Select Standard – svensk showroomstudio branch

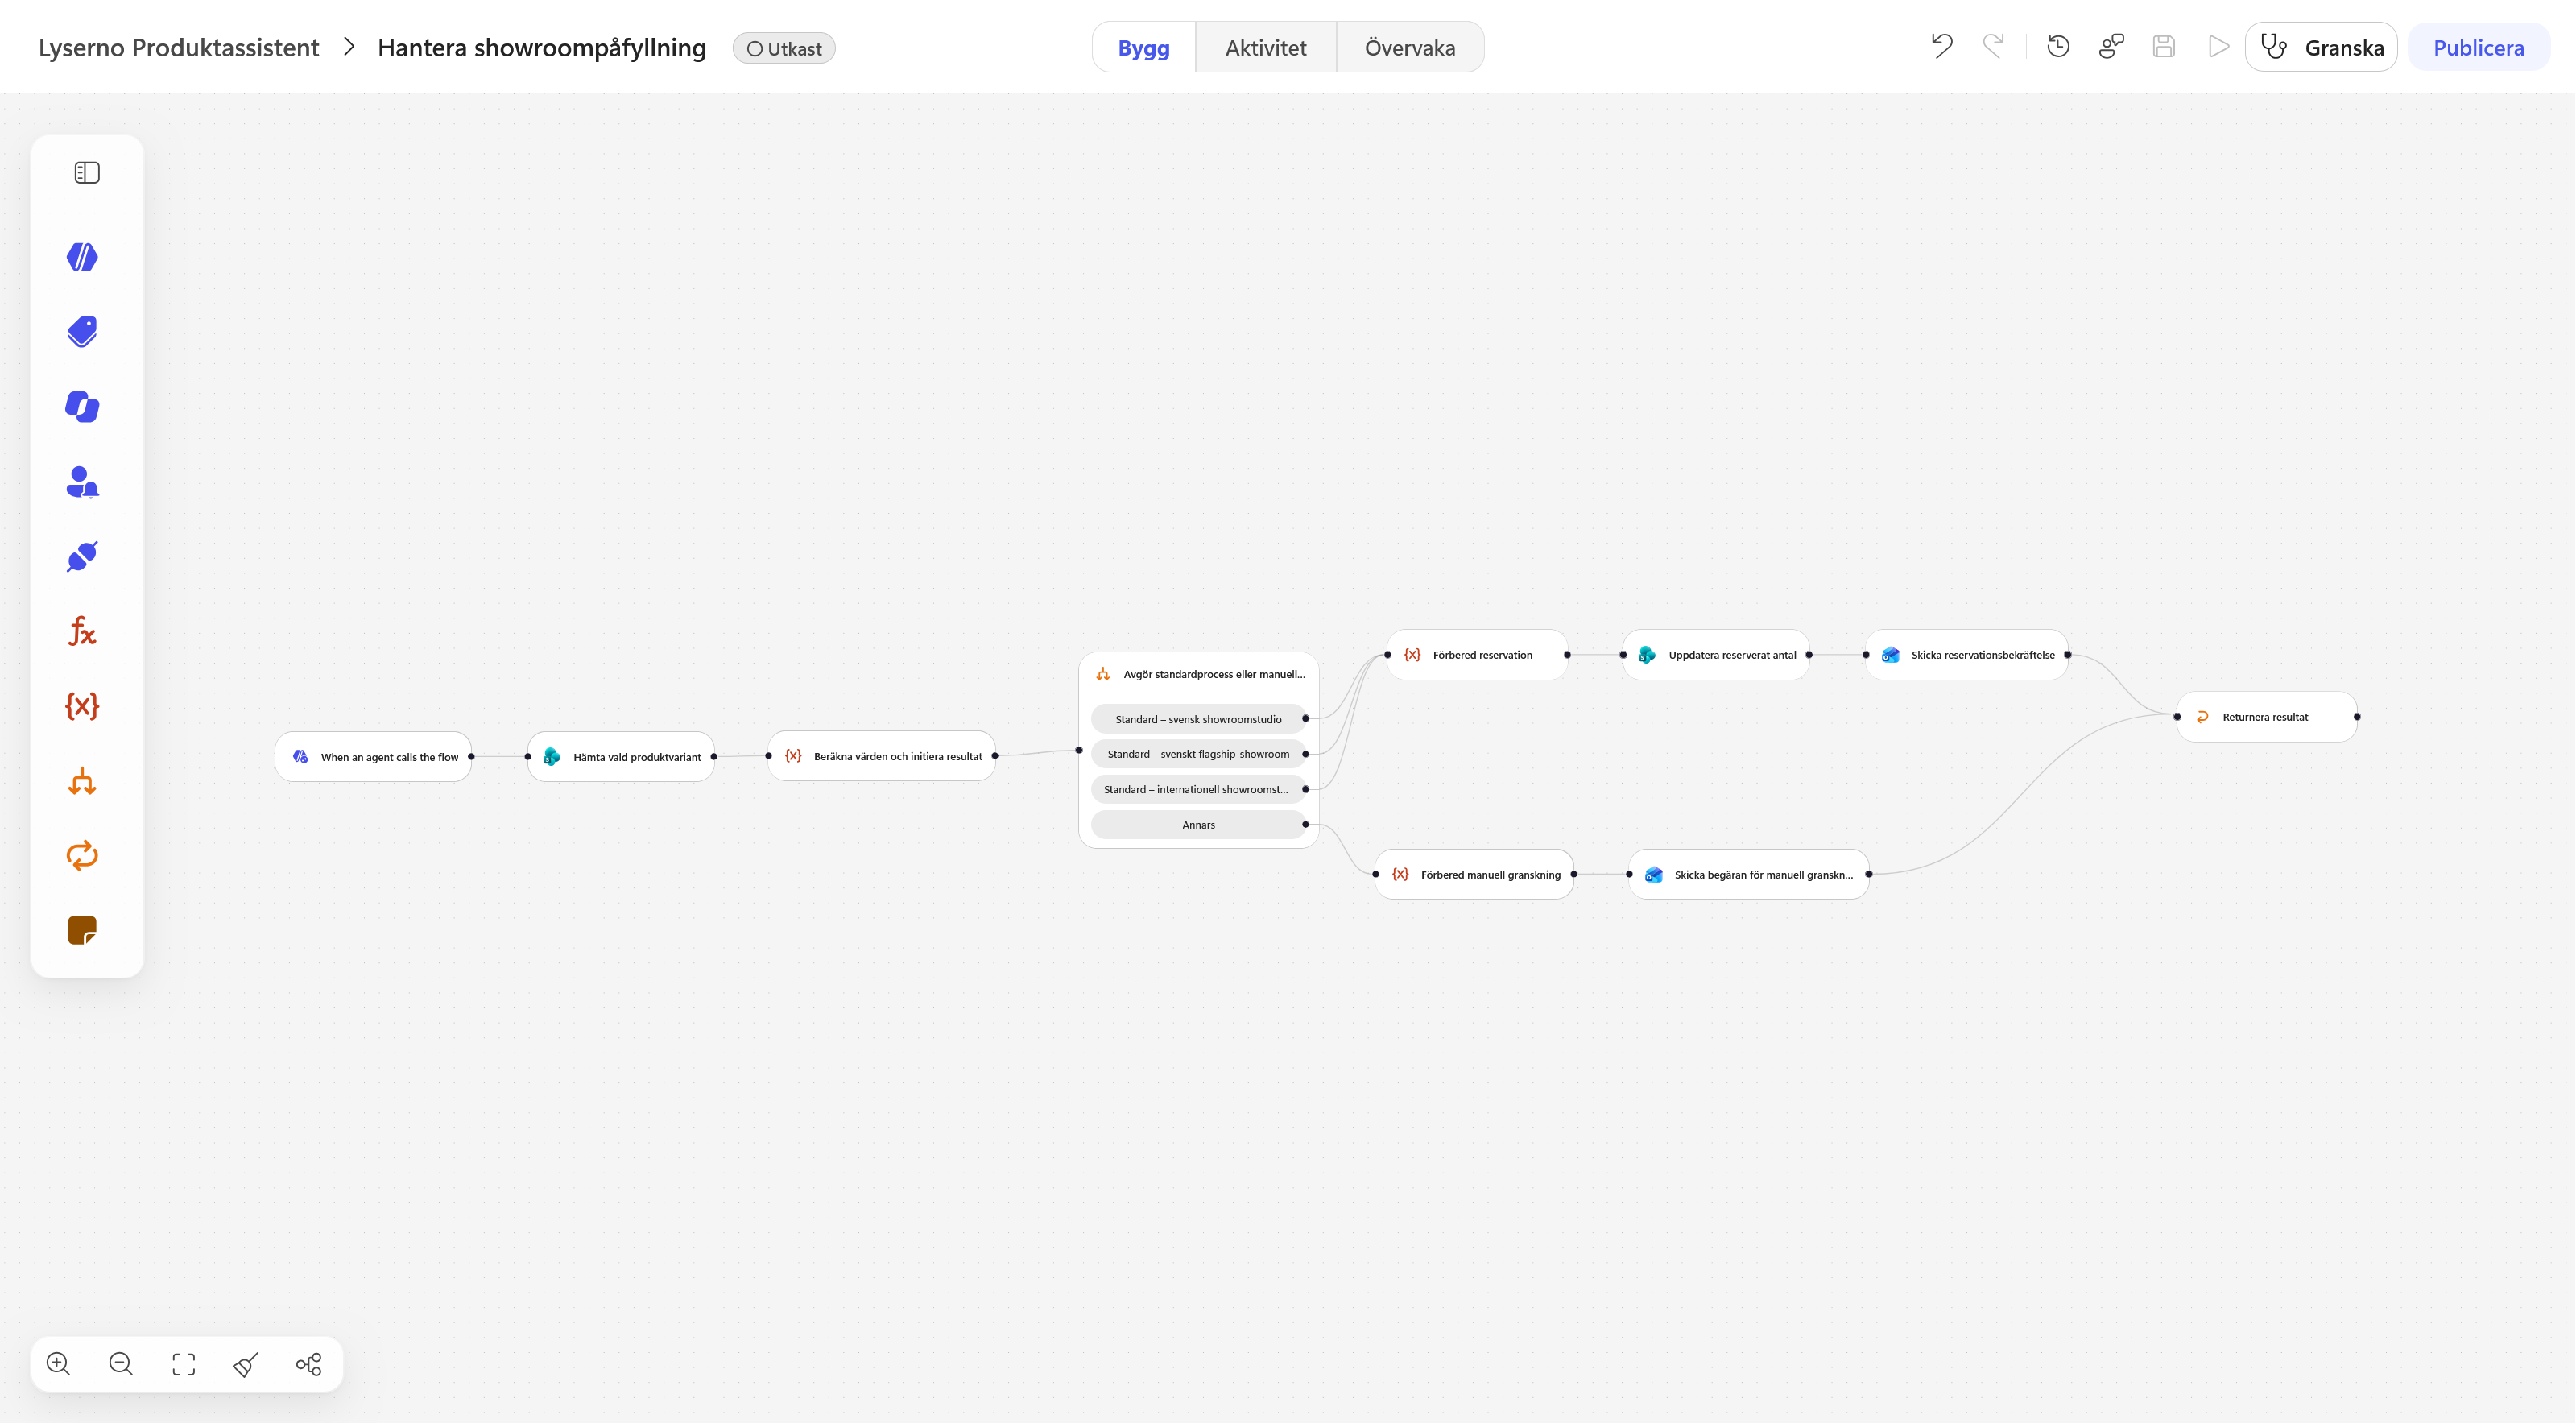coord(1198,719)
